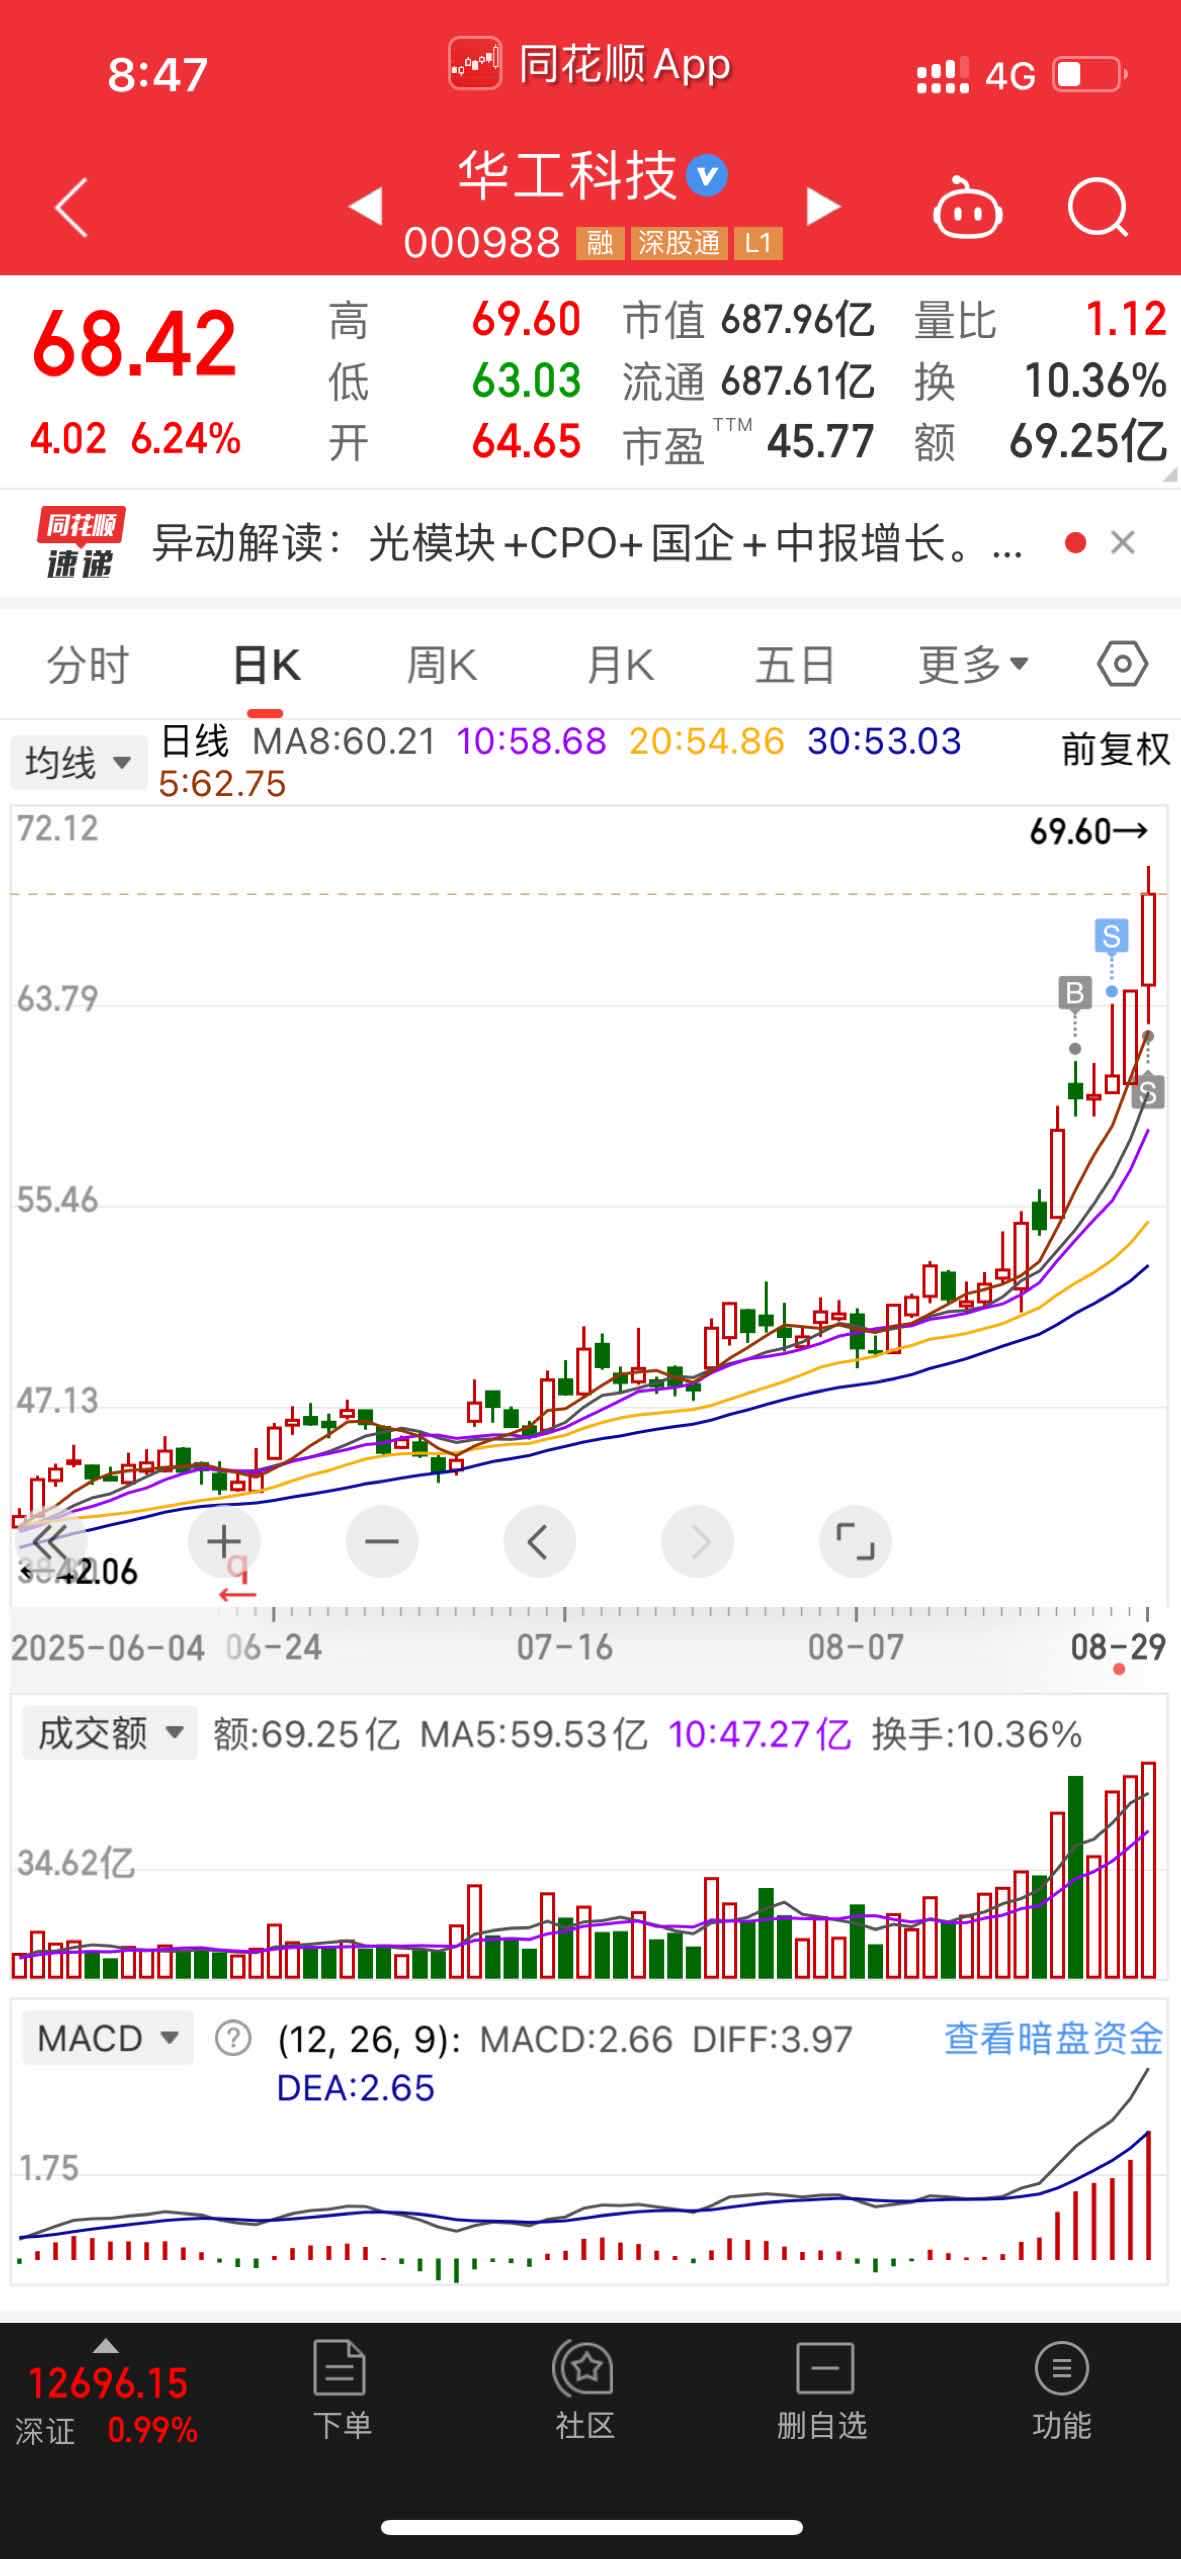Tap the gray B buy marker
Viewport: 1181px width, 2559px height.
pyautogui.click(x=1075, y=993)
